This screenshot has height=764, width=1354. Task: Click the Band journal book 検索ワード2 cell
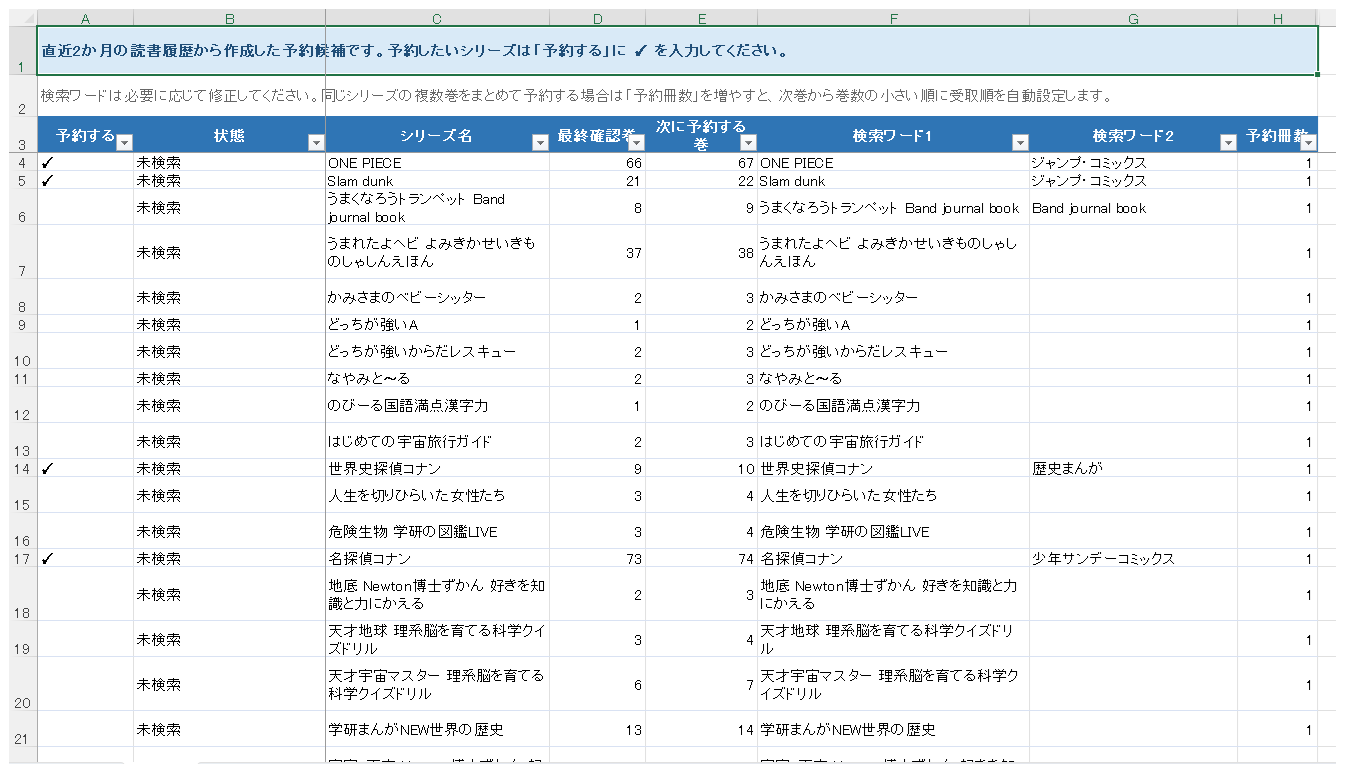(1133, 207)
